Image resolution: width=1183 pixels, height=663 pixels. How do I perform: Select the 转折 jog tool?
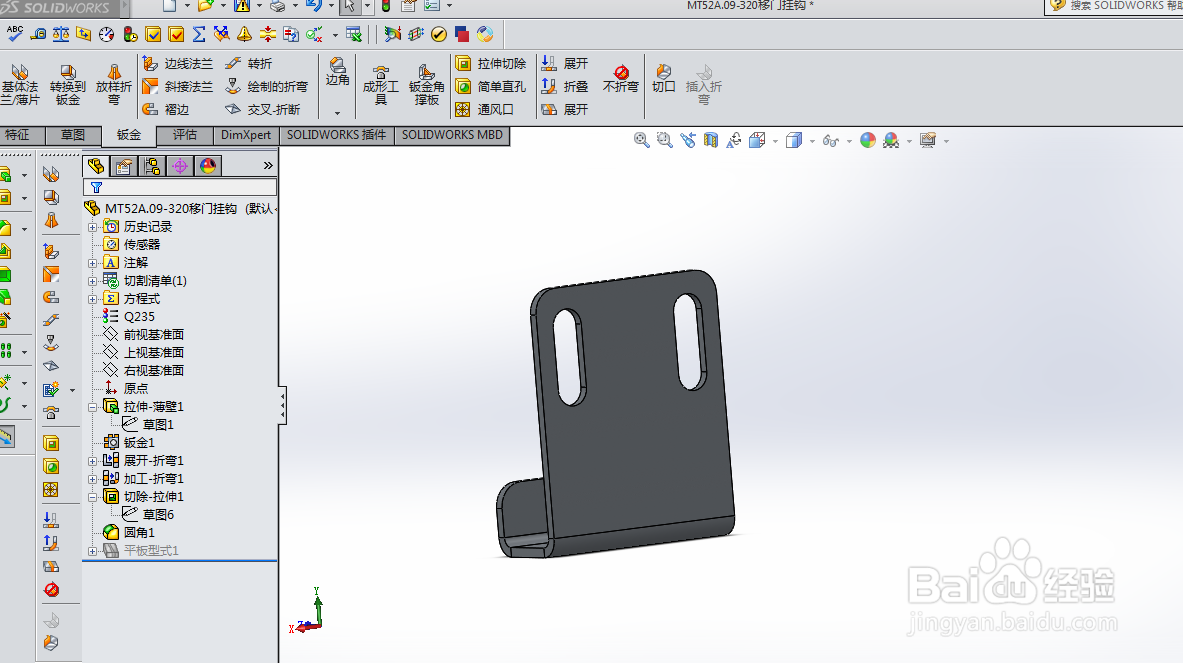coord(249,64)
